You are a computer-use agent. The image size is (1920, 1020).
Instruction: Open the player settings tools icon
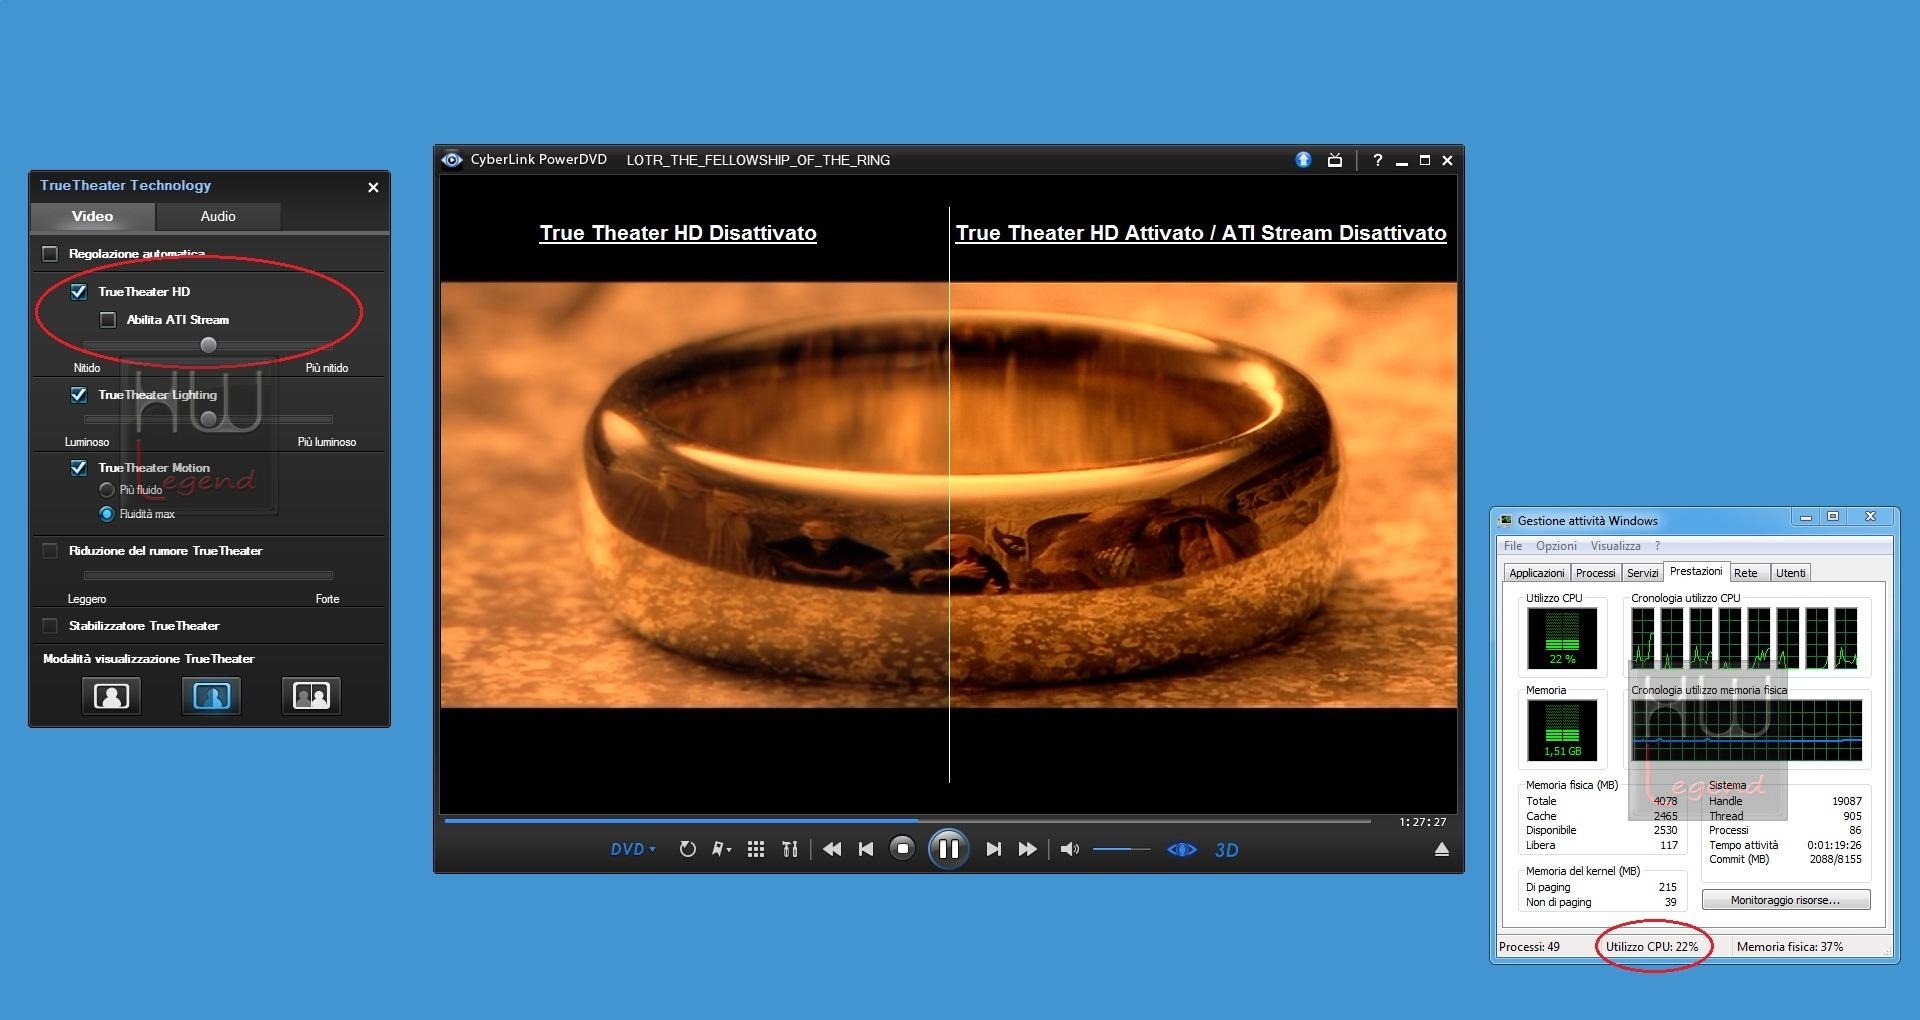pyautogui.click(x=790, y=849)
